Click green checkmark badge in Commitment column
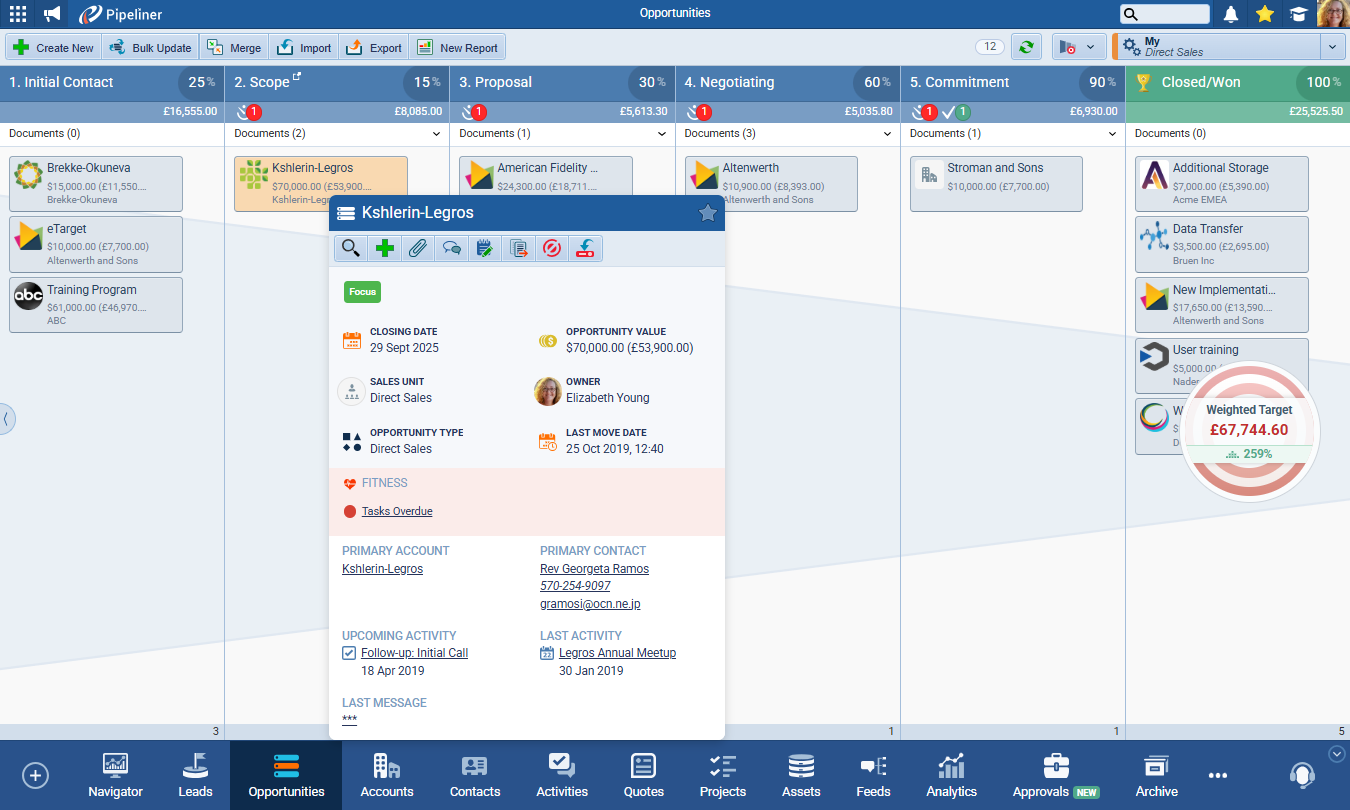This screenshot has height=810, width=1350. coord(962,112)
